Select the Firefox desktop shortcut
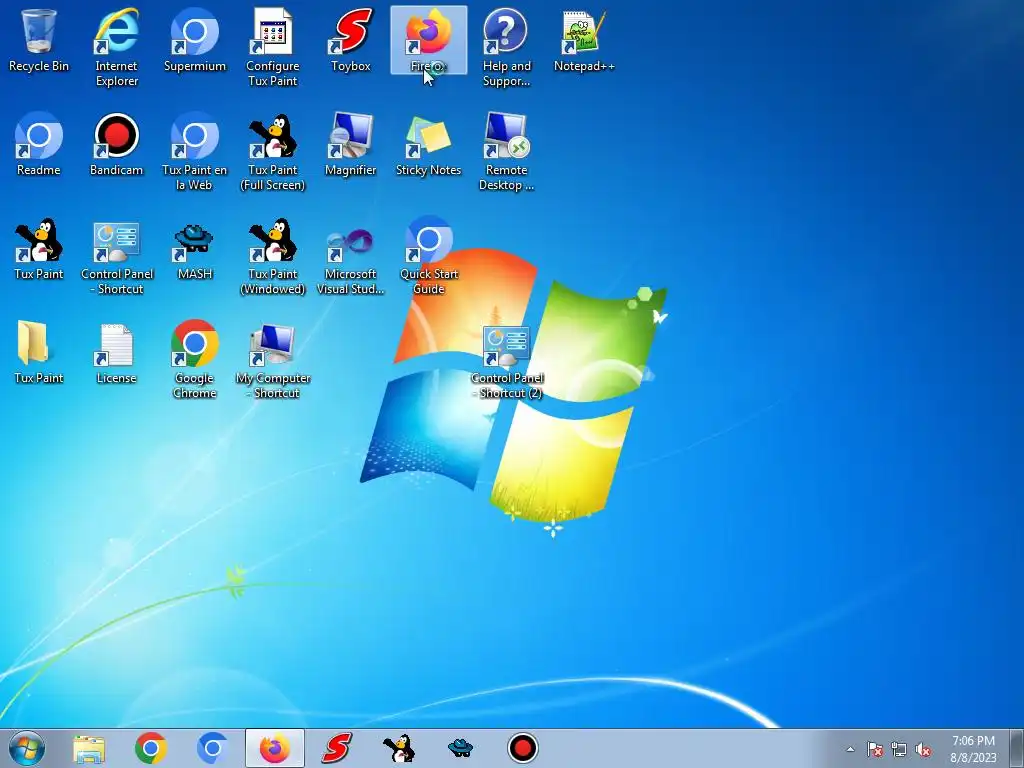The width and height of the screenshot is (1024, 768). pyautogui.click(x=428, y=40)
